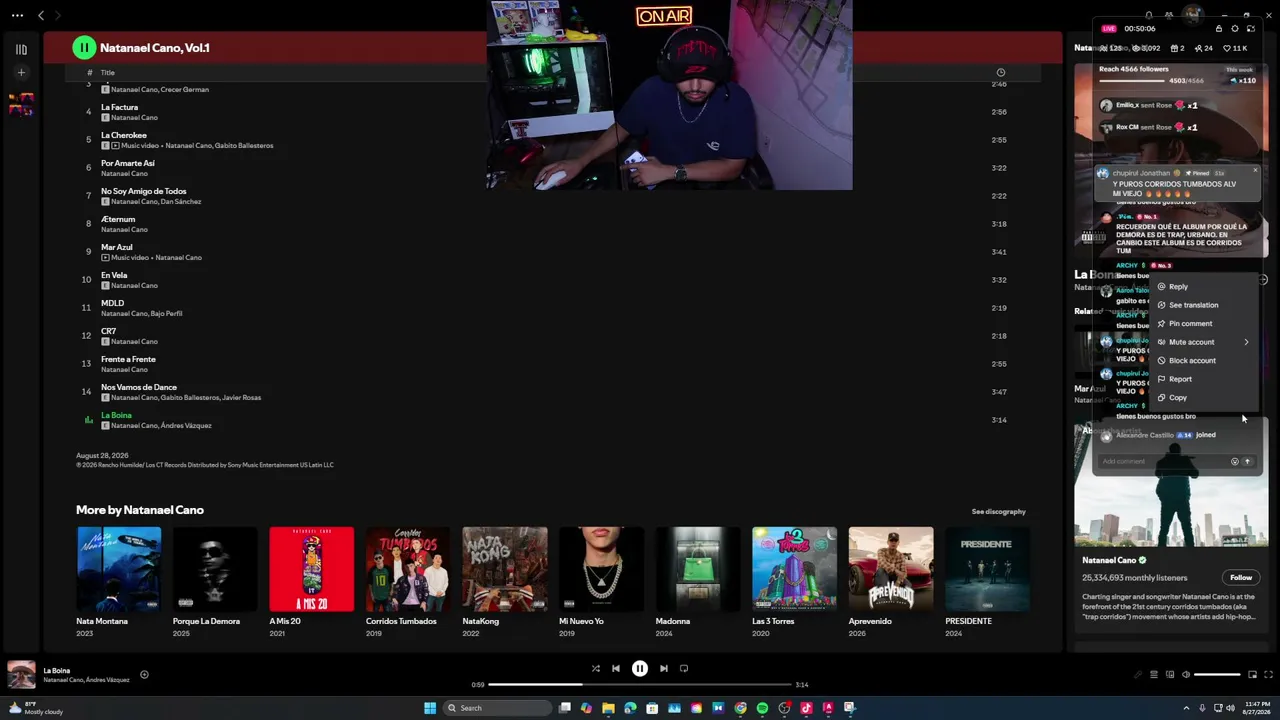Open the queue from the player bar
Viewport: 1280px width, 720px height.
1153,675
